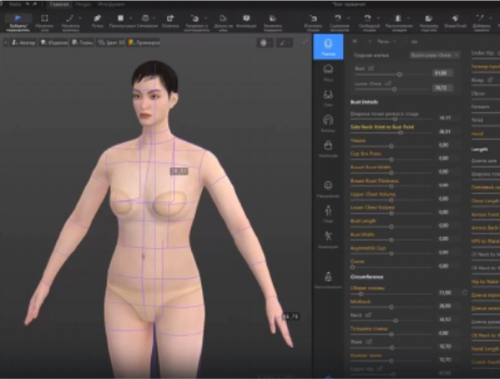Select the blue body size sidebar tab

[x=328, y=47]
